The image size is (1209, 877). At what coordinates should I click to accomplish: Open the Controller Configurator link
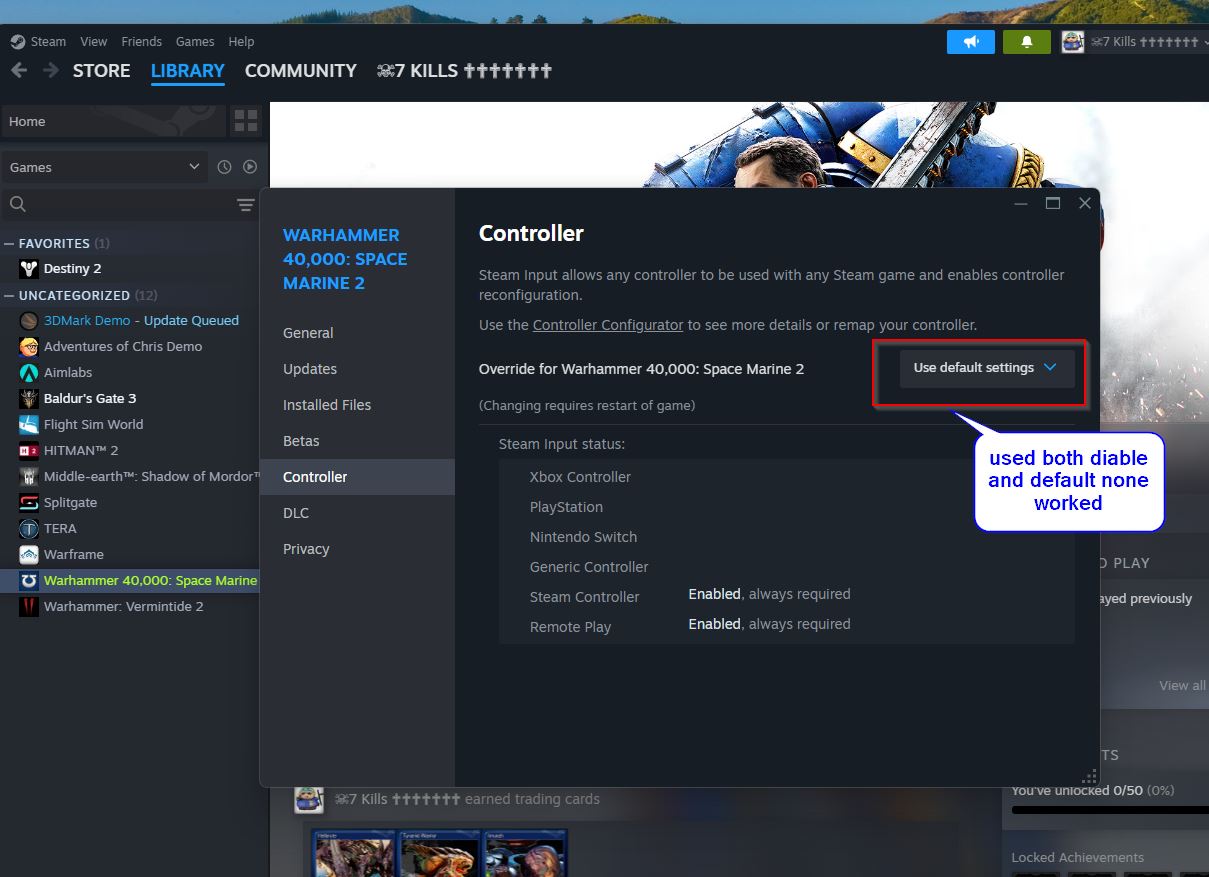(608, 325)
